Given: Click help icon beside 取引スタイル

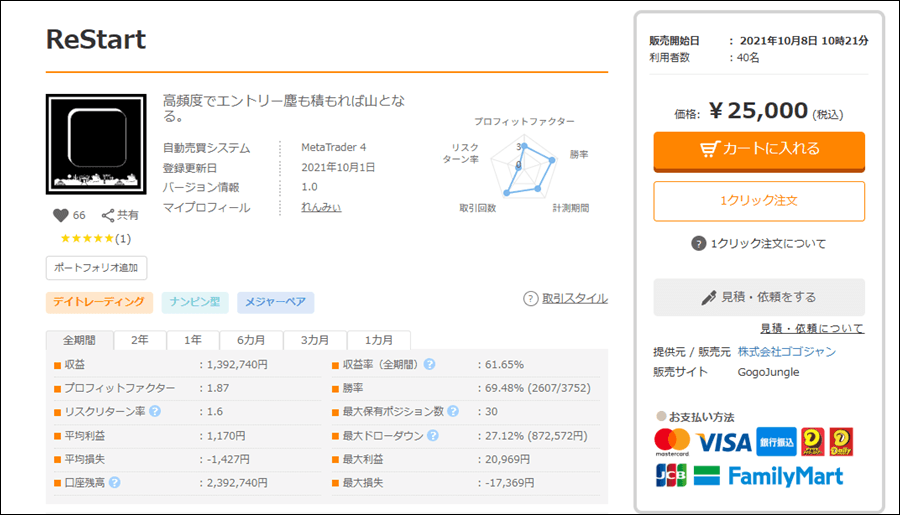Looking at the screenshot, I should point(531,298).
